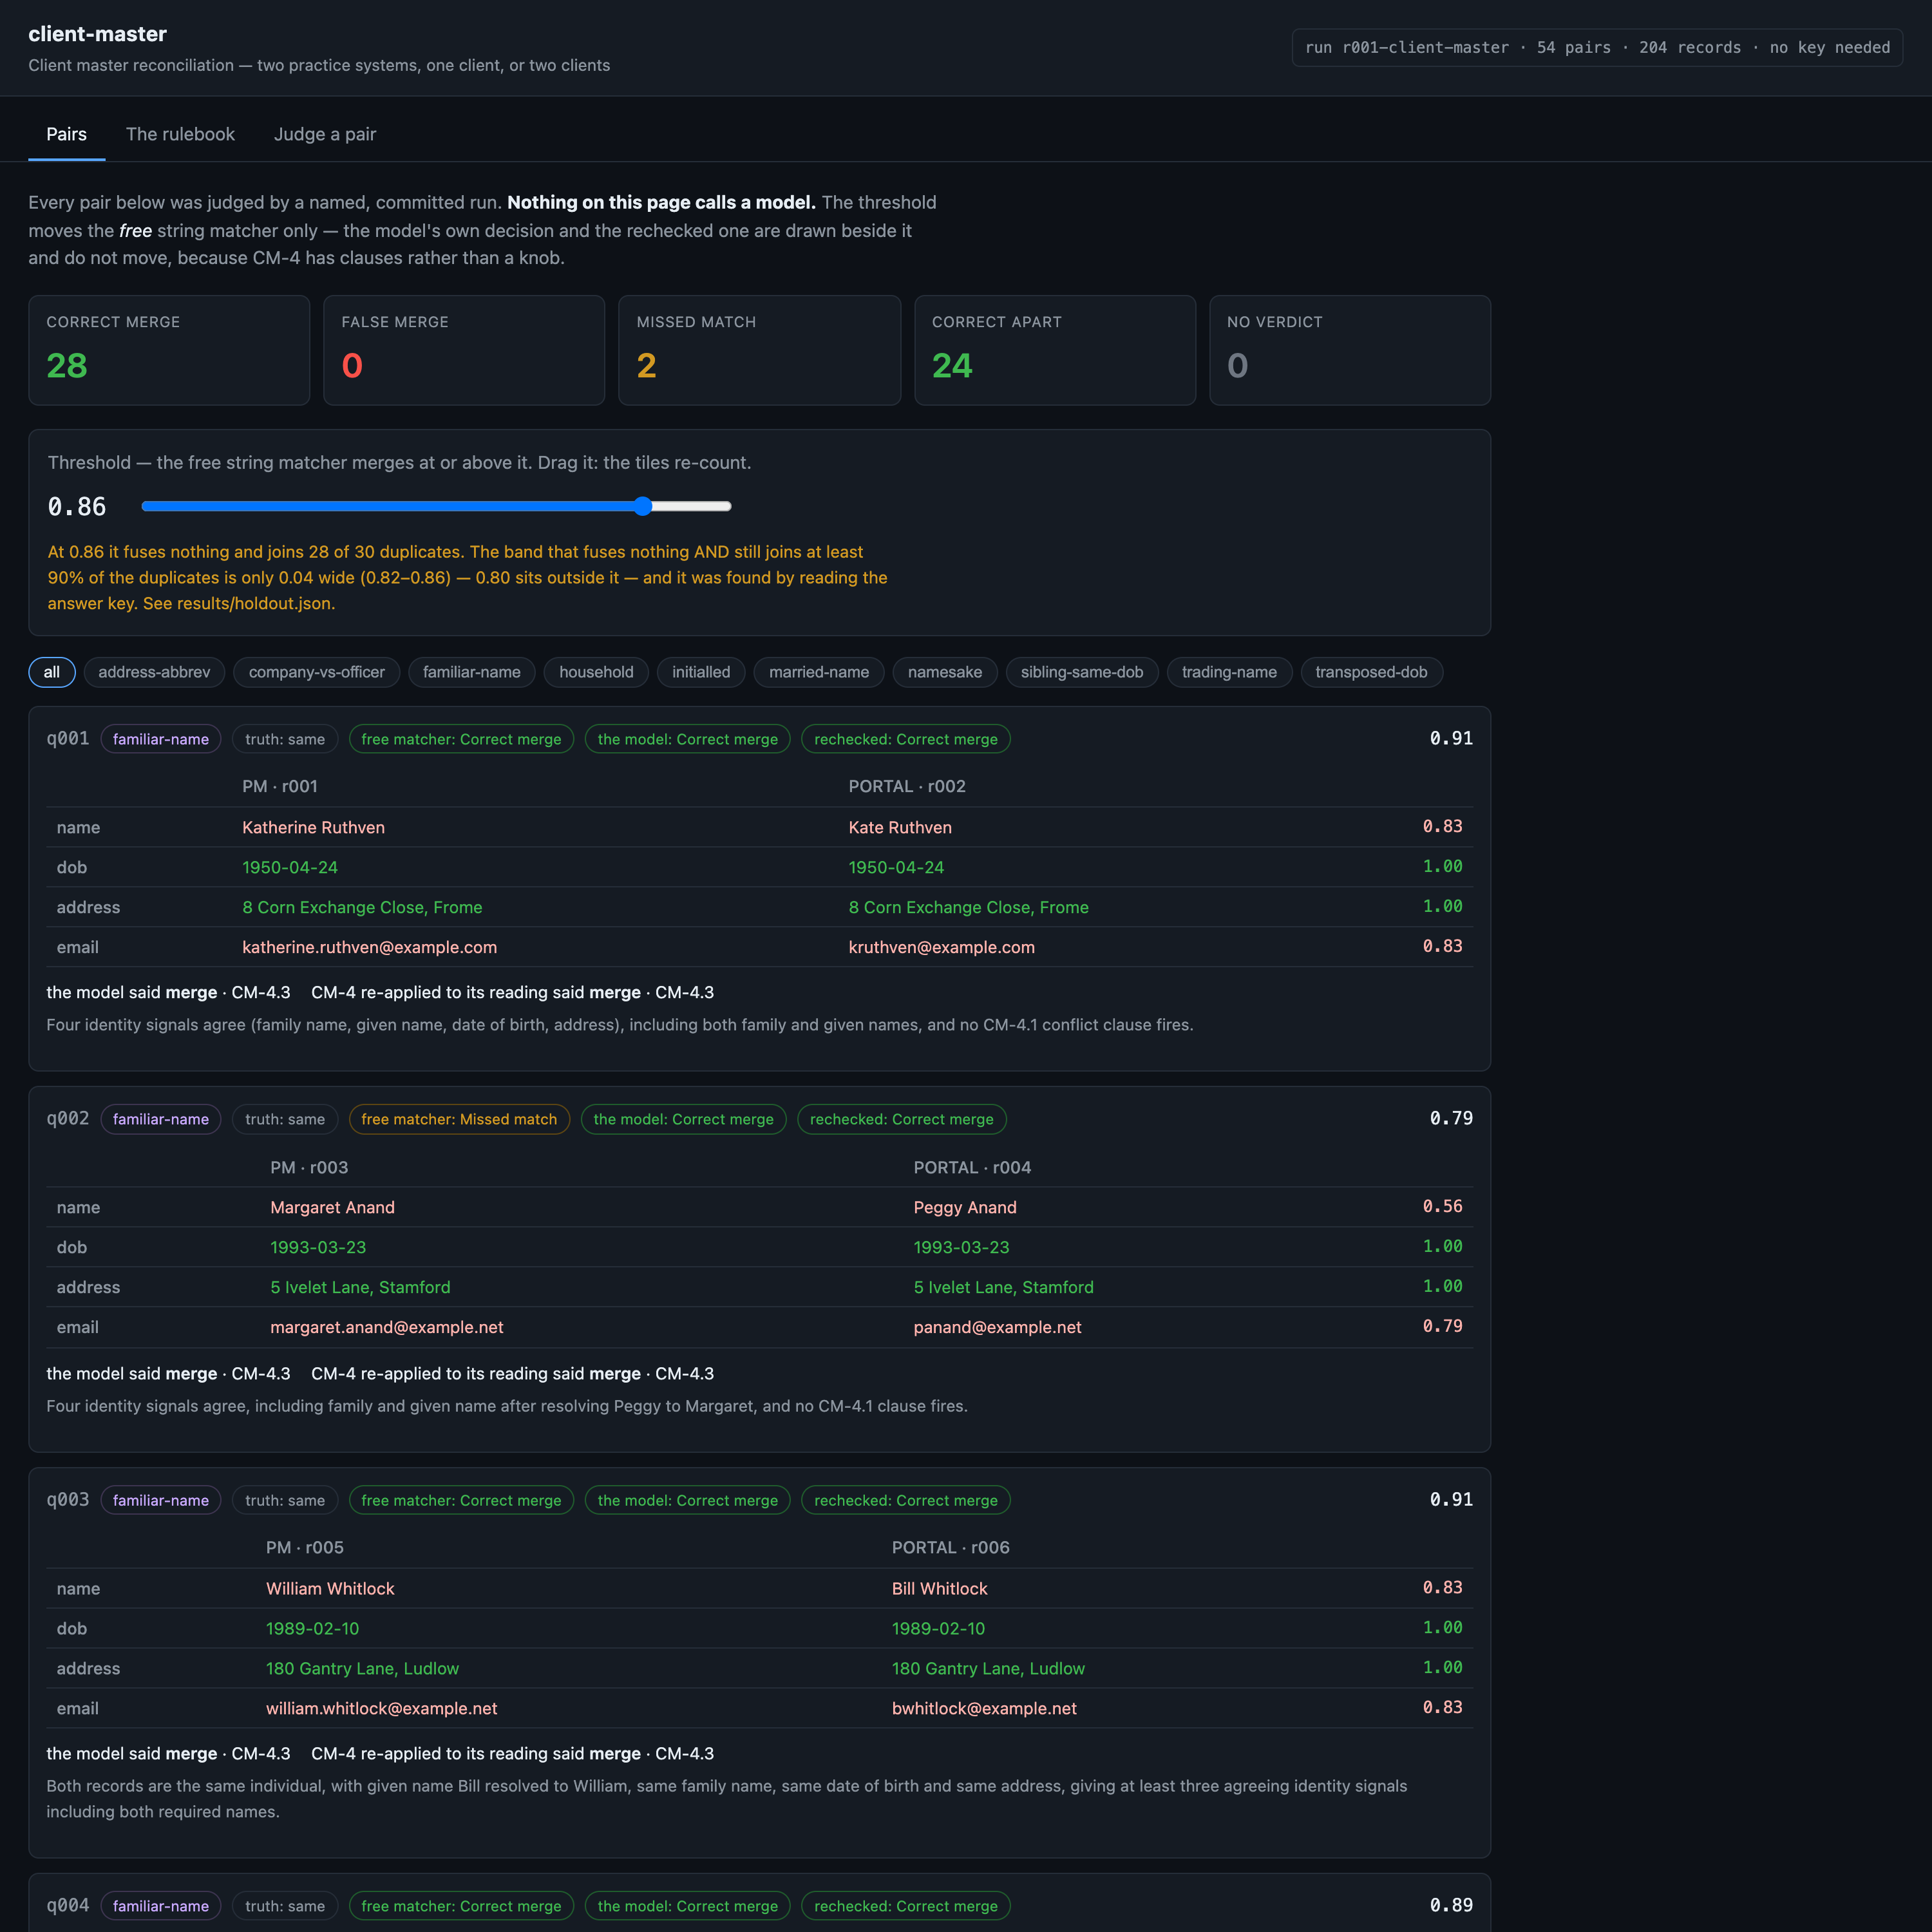This screenshot has width=1932, height=1932.
Task: Click the threshold slider handle
Action: (643, 506)
